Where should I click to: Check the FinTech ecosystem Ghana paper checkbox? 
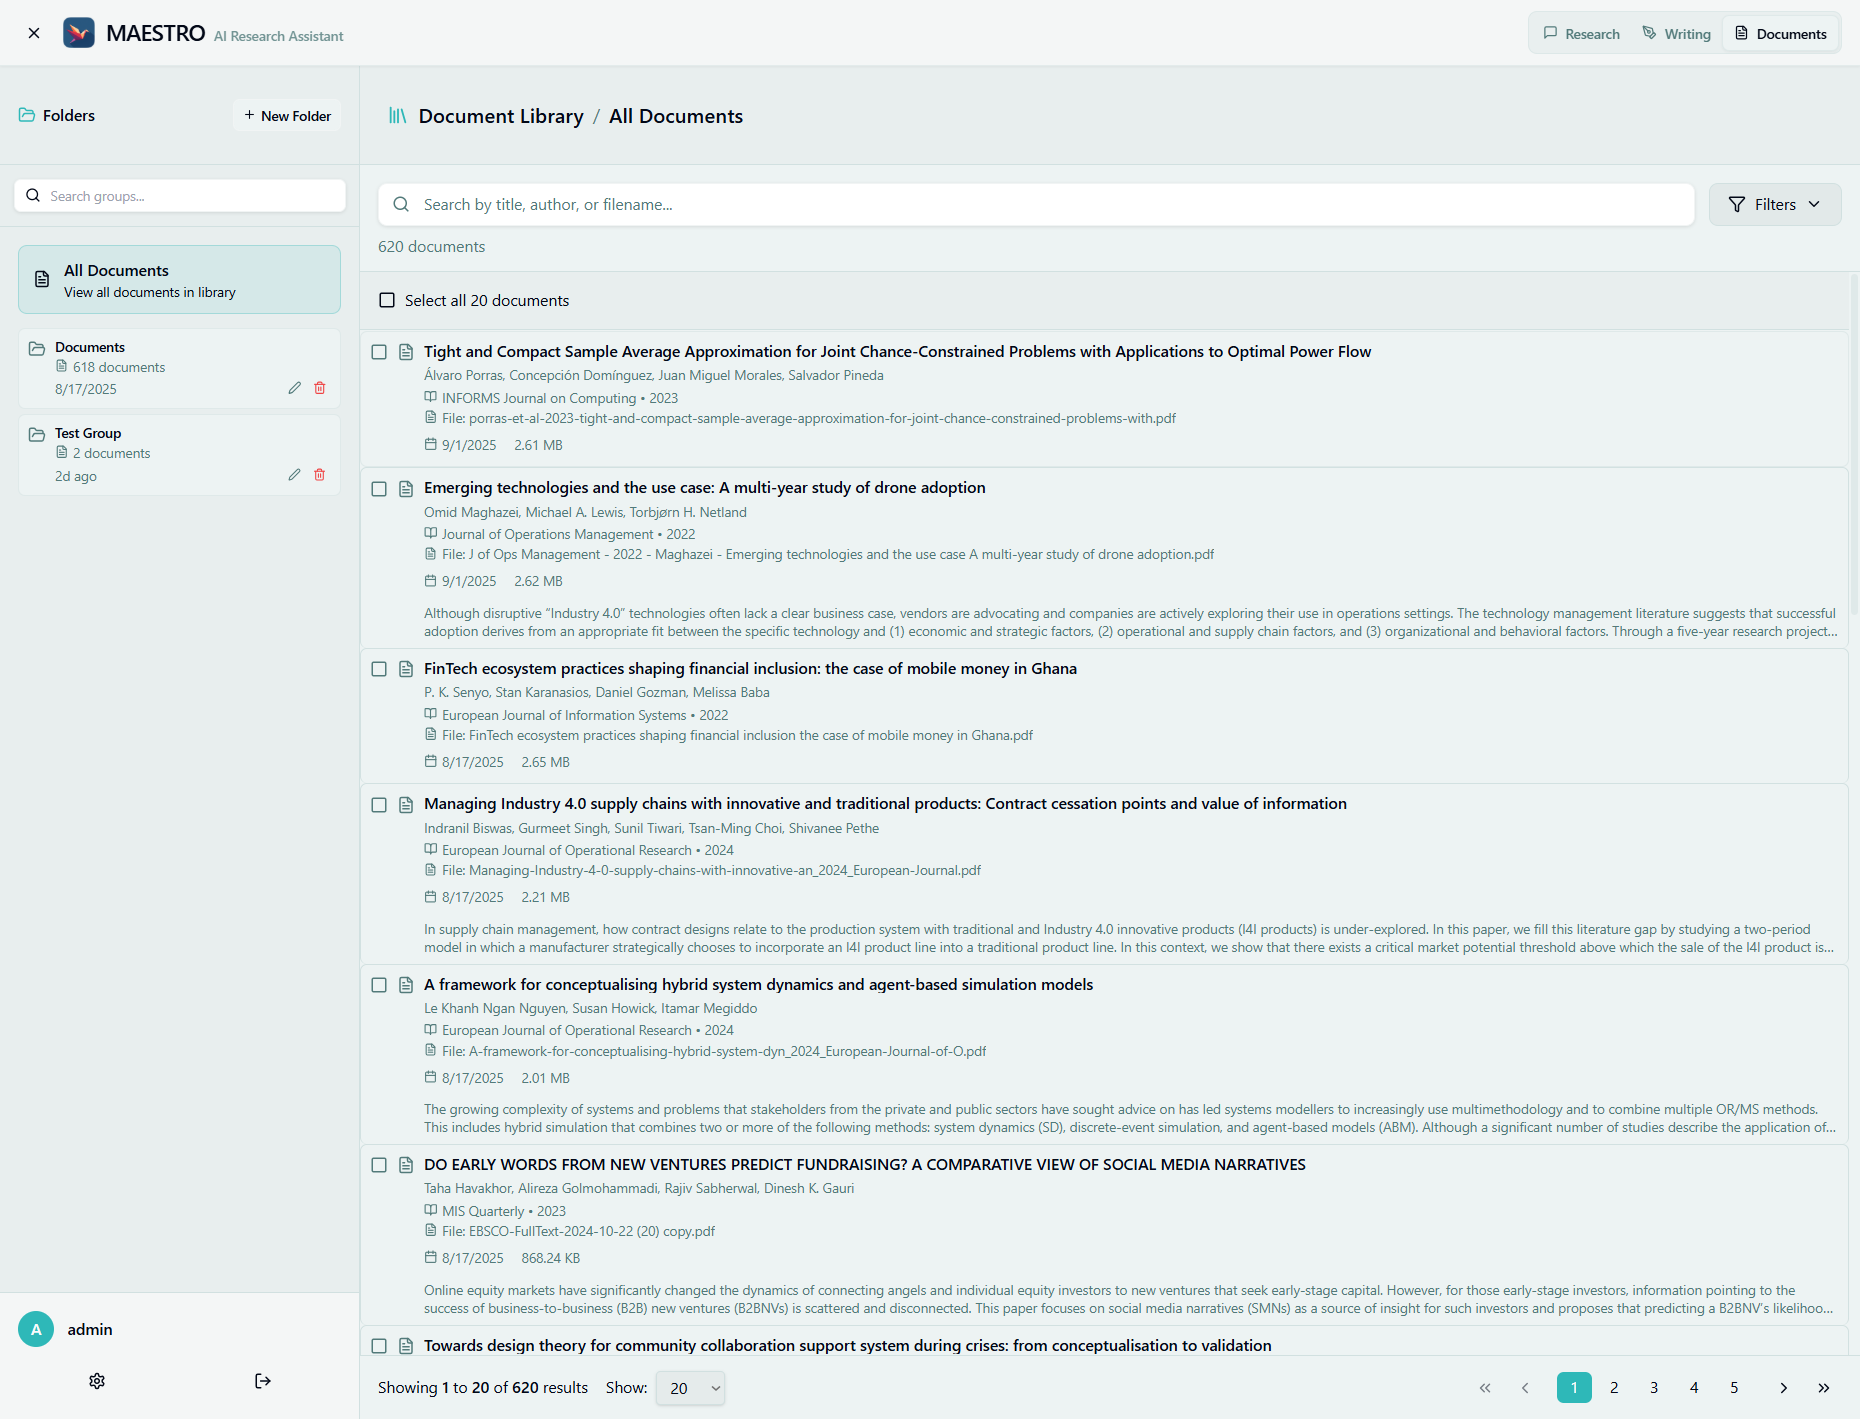[379, 669]
